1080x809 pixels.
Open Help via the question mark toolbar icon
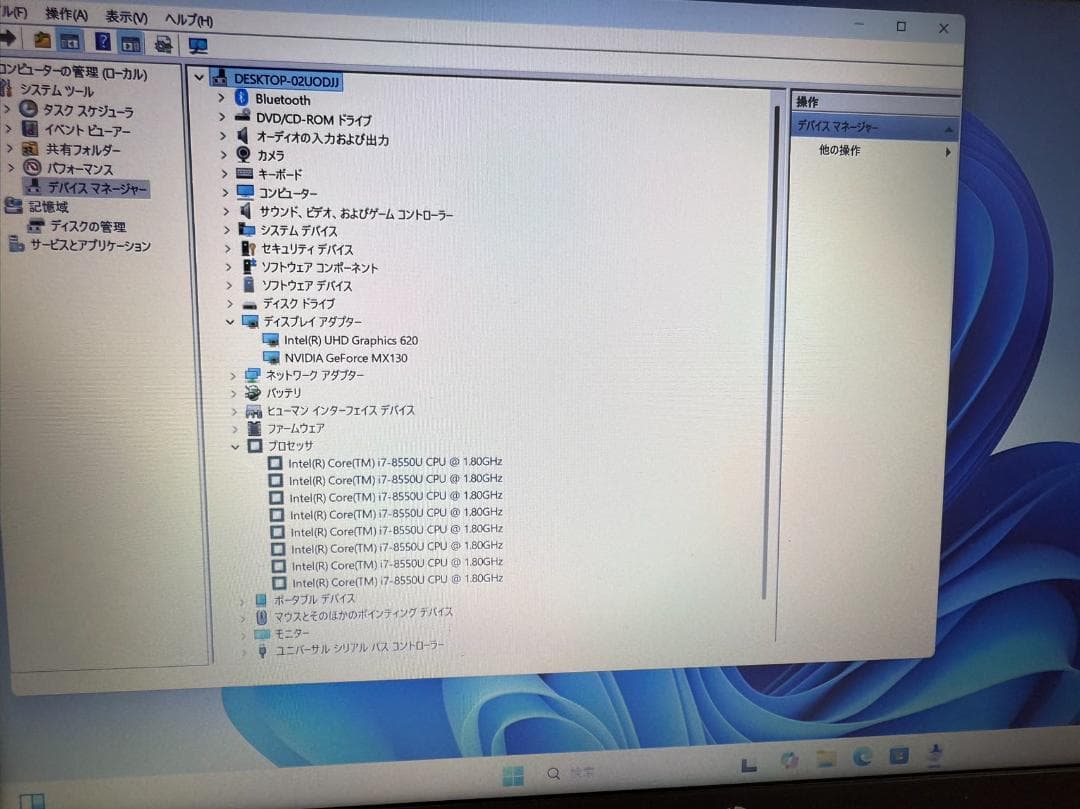pos(102,43)
